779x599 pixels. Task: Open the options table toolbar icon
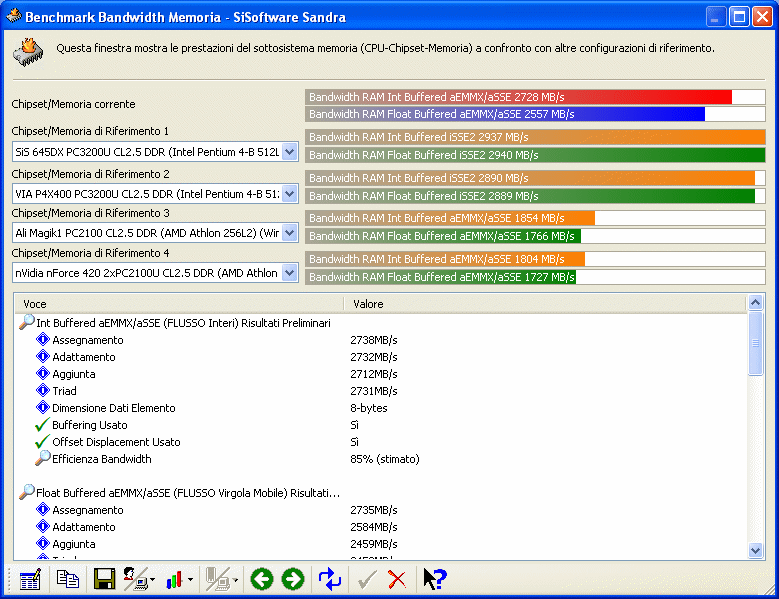click(30, 580)
